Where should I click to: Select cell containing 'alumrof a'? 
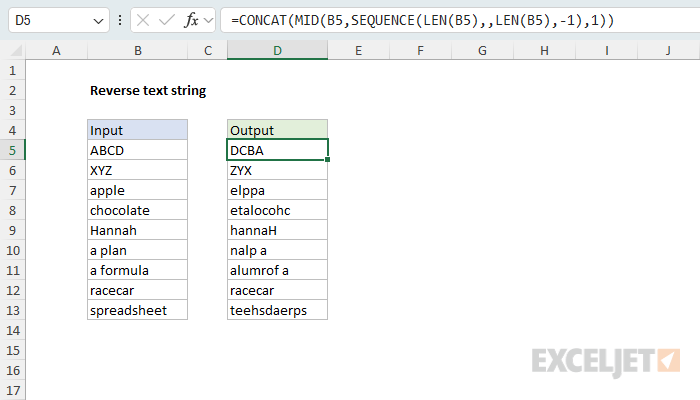(x=277, y=271)
